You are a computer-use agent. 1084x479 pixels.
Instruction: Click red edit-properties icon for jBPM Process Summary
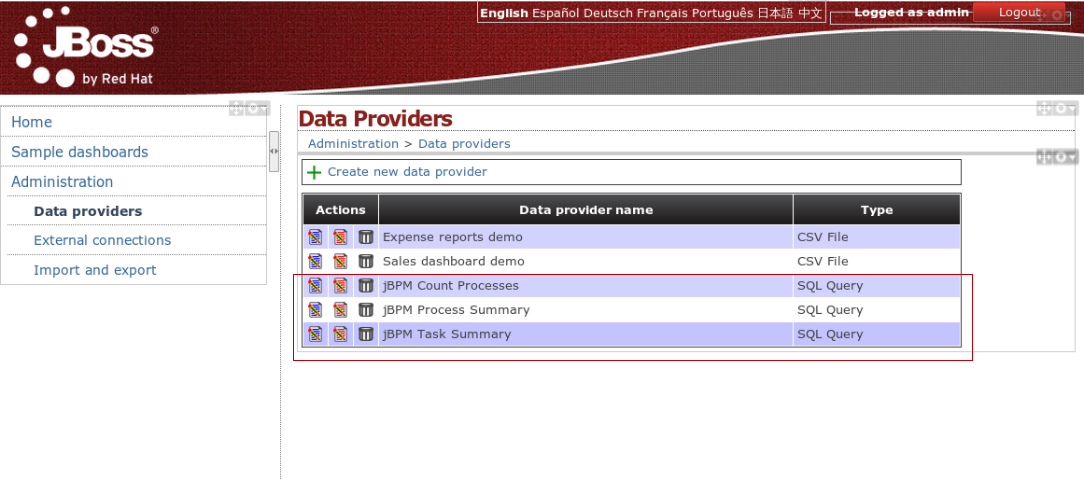340,310
